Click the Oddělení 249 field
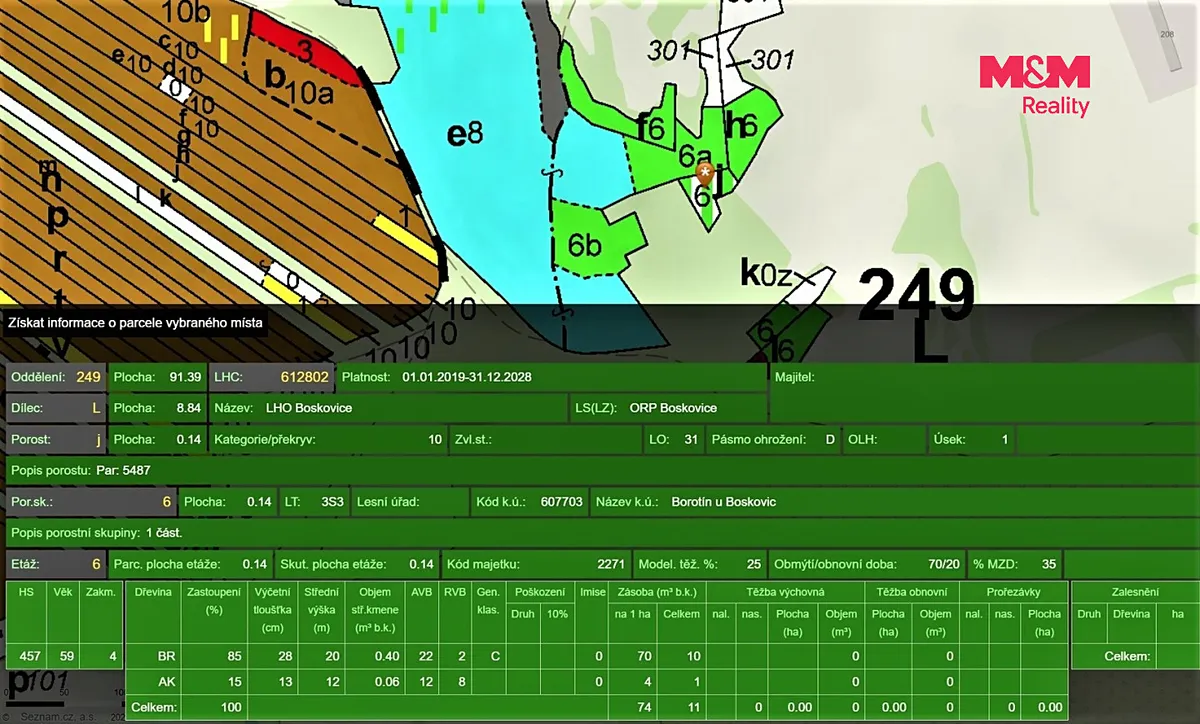 (x=55, y=377)
